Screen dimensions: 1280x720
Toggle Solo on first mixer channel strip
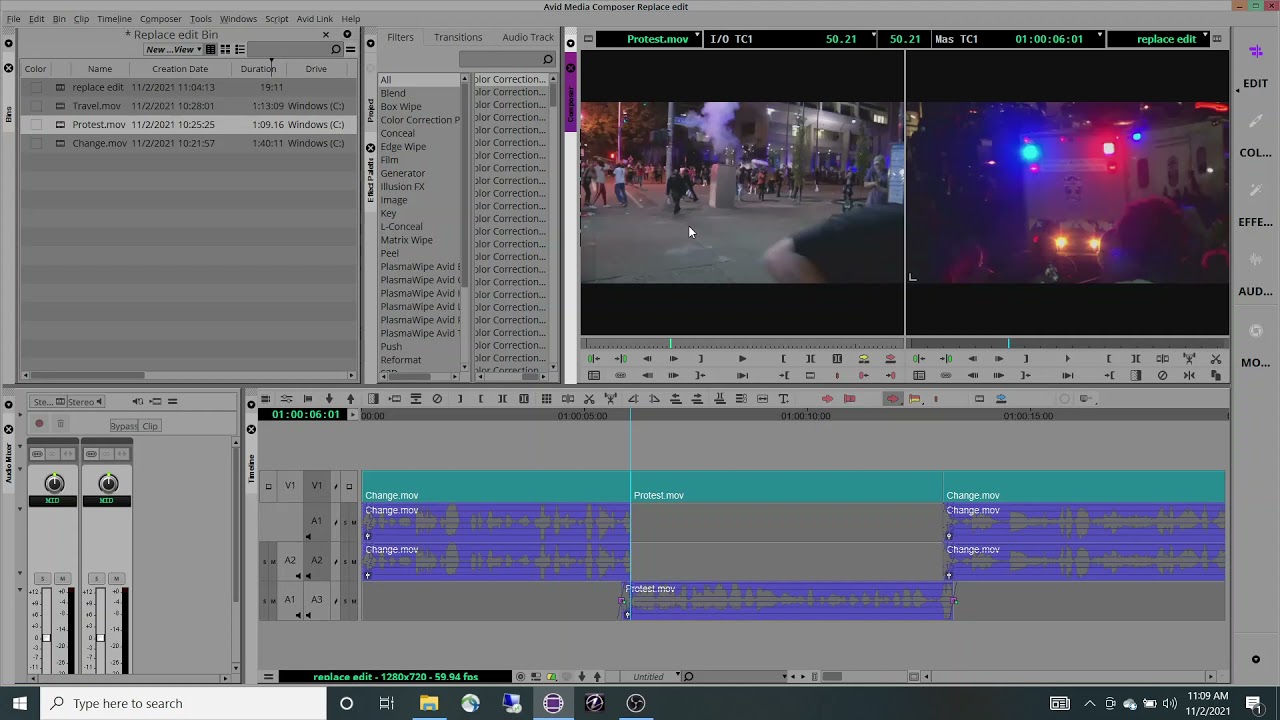pyautogui.click(x=43, y=578)
